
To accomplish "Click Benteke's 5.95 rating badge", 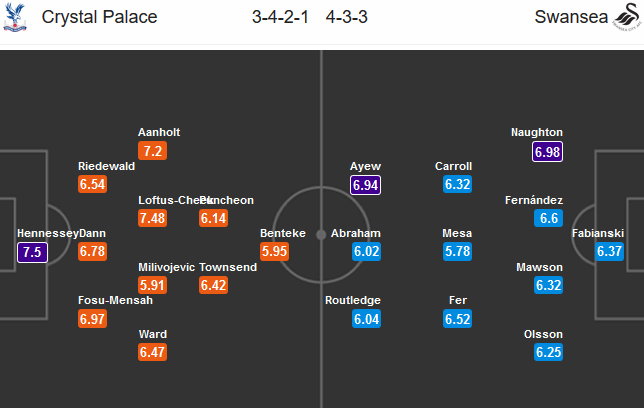I will point(275,252).
